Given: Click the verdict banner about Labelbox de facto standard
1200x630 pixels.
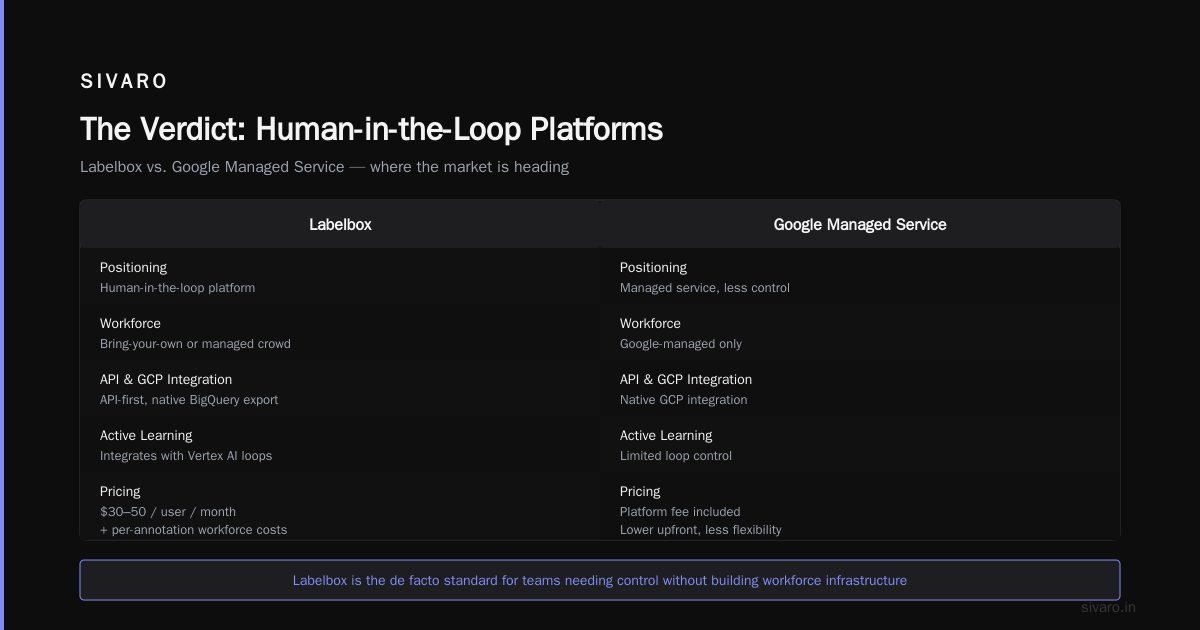Looking at the screenshot, I should [600, 580].
